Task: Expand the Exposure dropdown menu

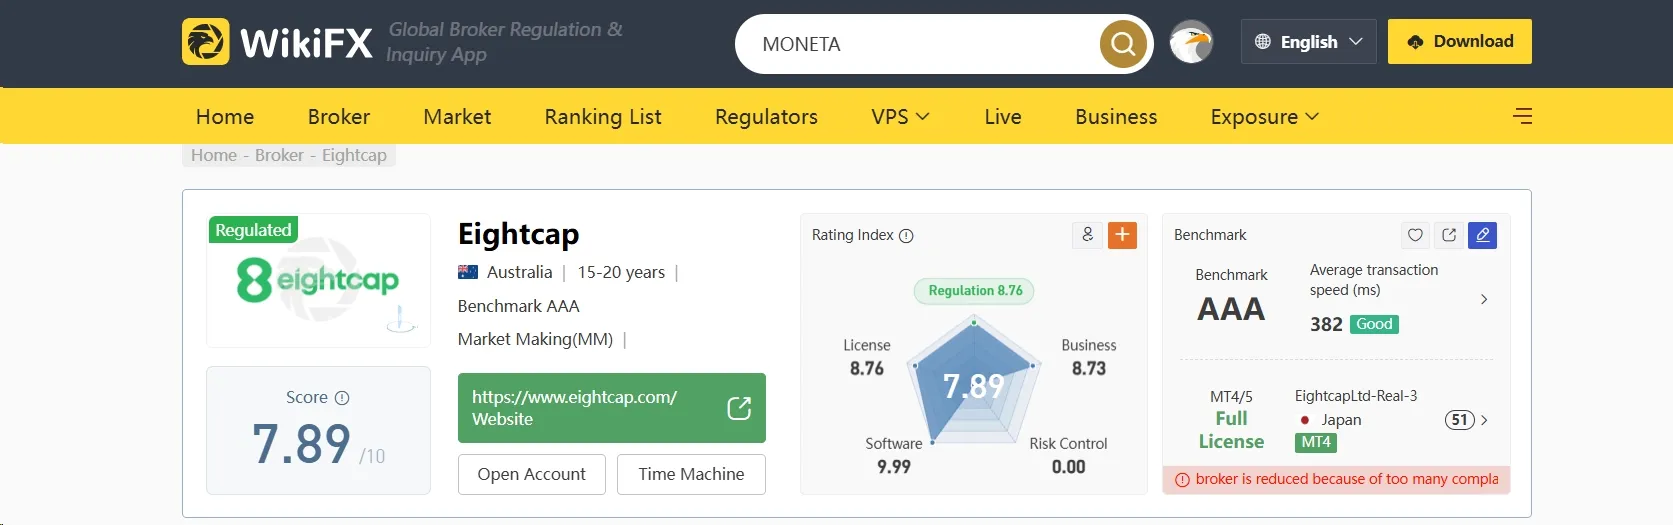Action: 1264,117
